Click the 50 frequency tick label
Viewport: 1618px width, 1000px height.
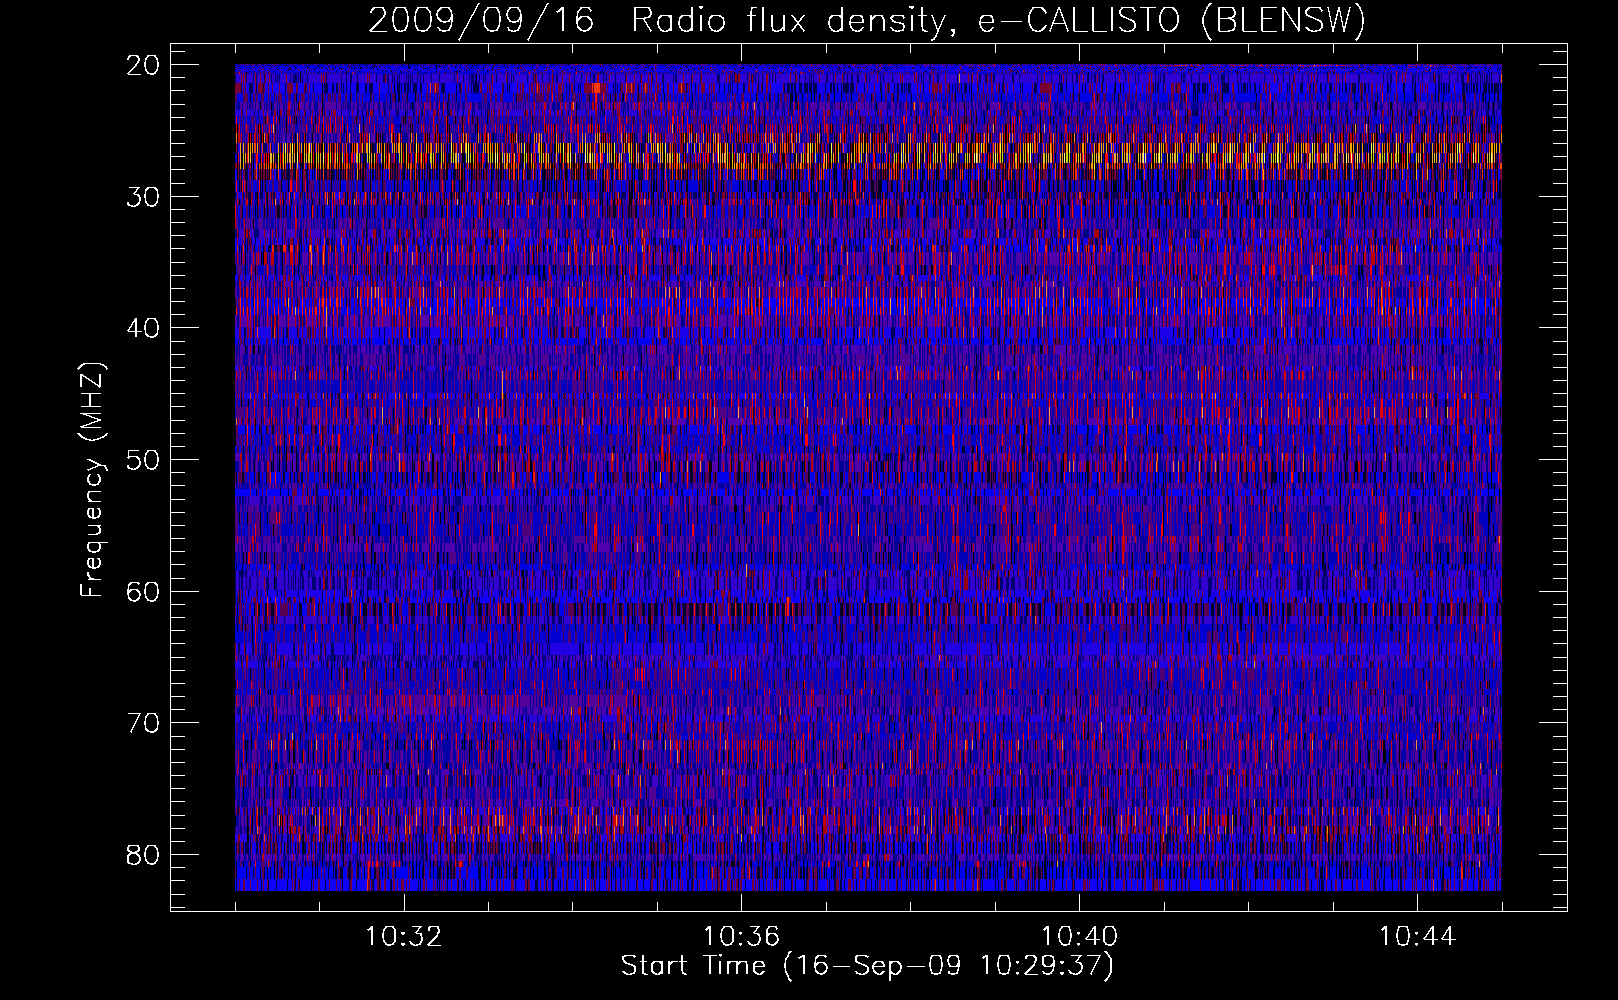pyautogui.click(x=144, y=460)
